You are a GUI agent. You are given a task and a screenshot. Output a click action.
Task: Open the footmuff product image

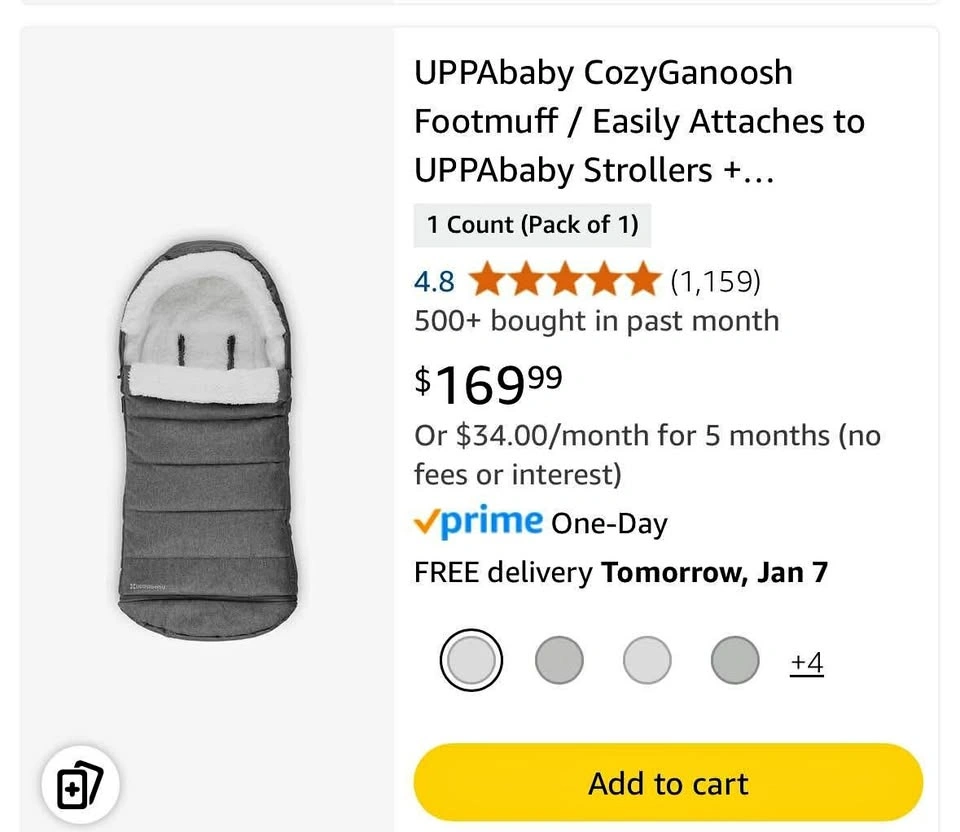tap(206, 440)
